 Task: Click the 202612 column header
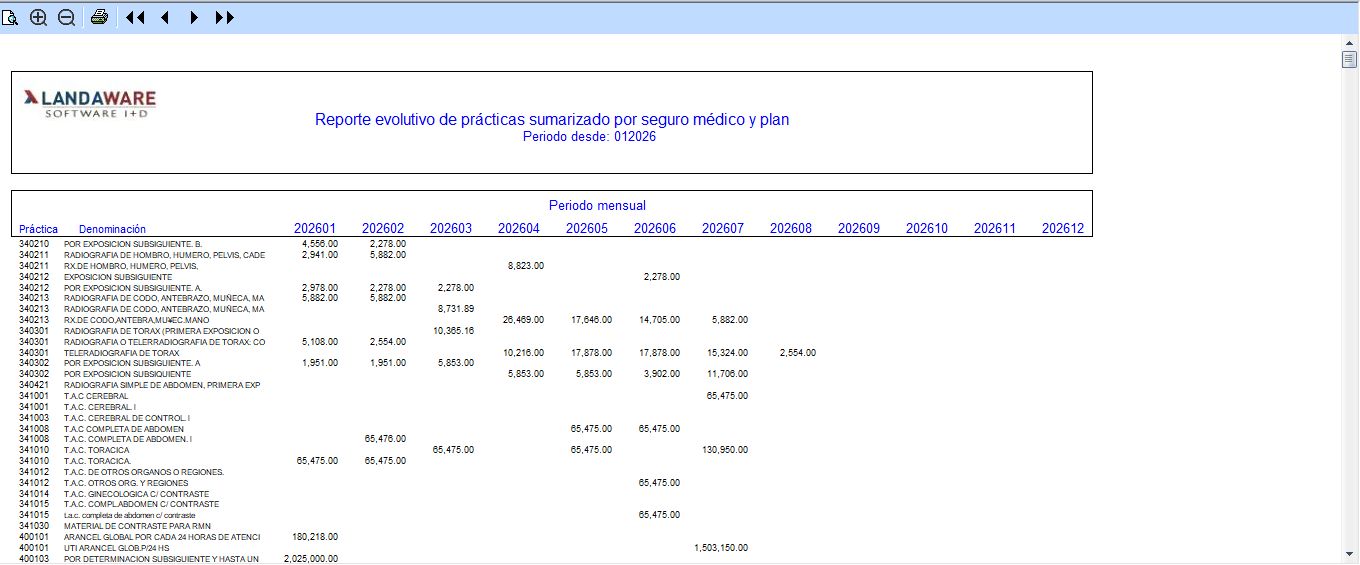click(1063, 228)
